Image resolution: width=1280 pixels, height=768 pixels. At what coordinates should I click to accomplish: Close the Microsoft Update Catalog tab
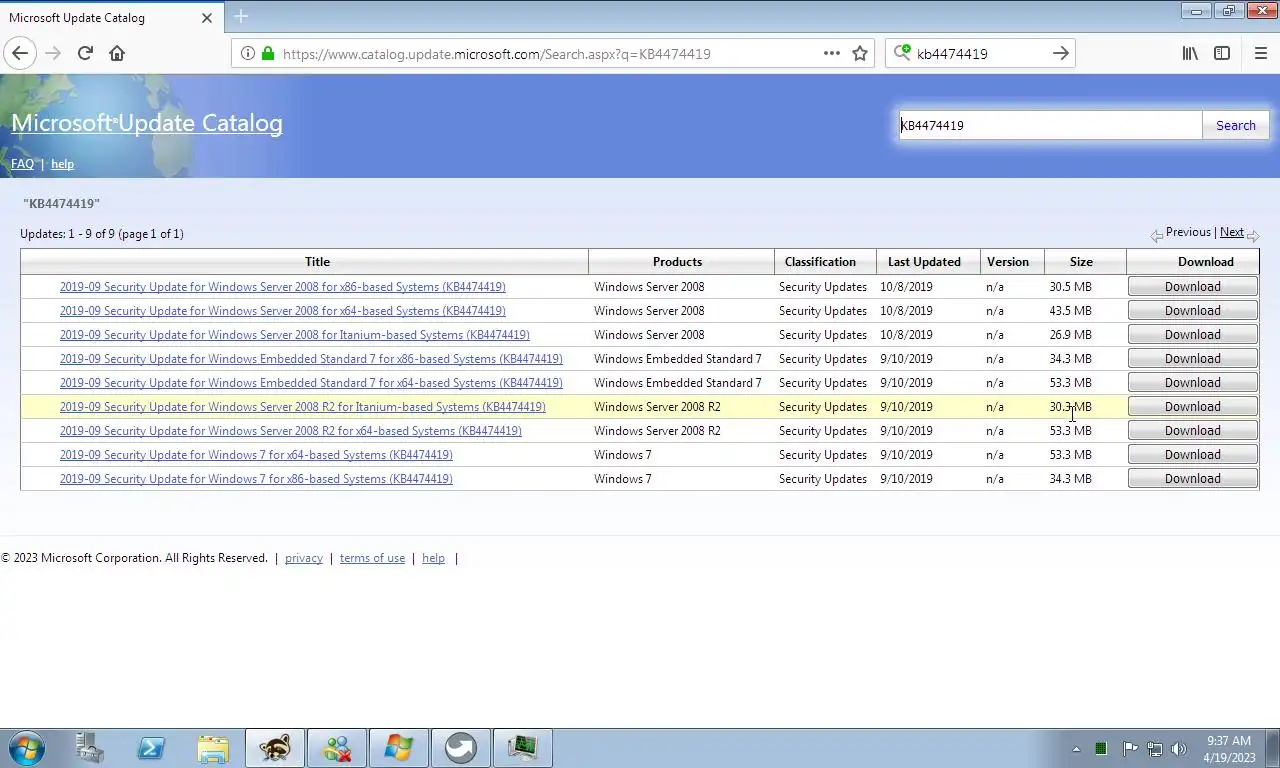[x=206, y=17]
